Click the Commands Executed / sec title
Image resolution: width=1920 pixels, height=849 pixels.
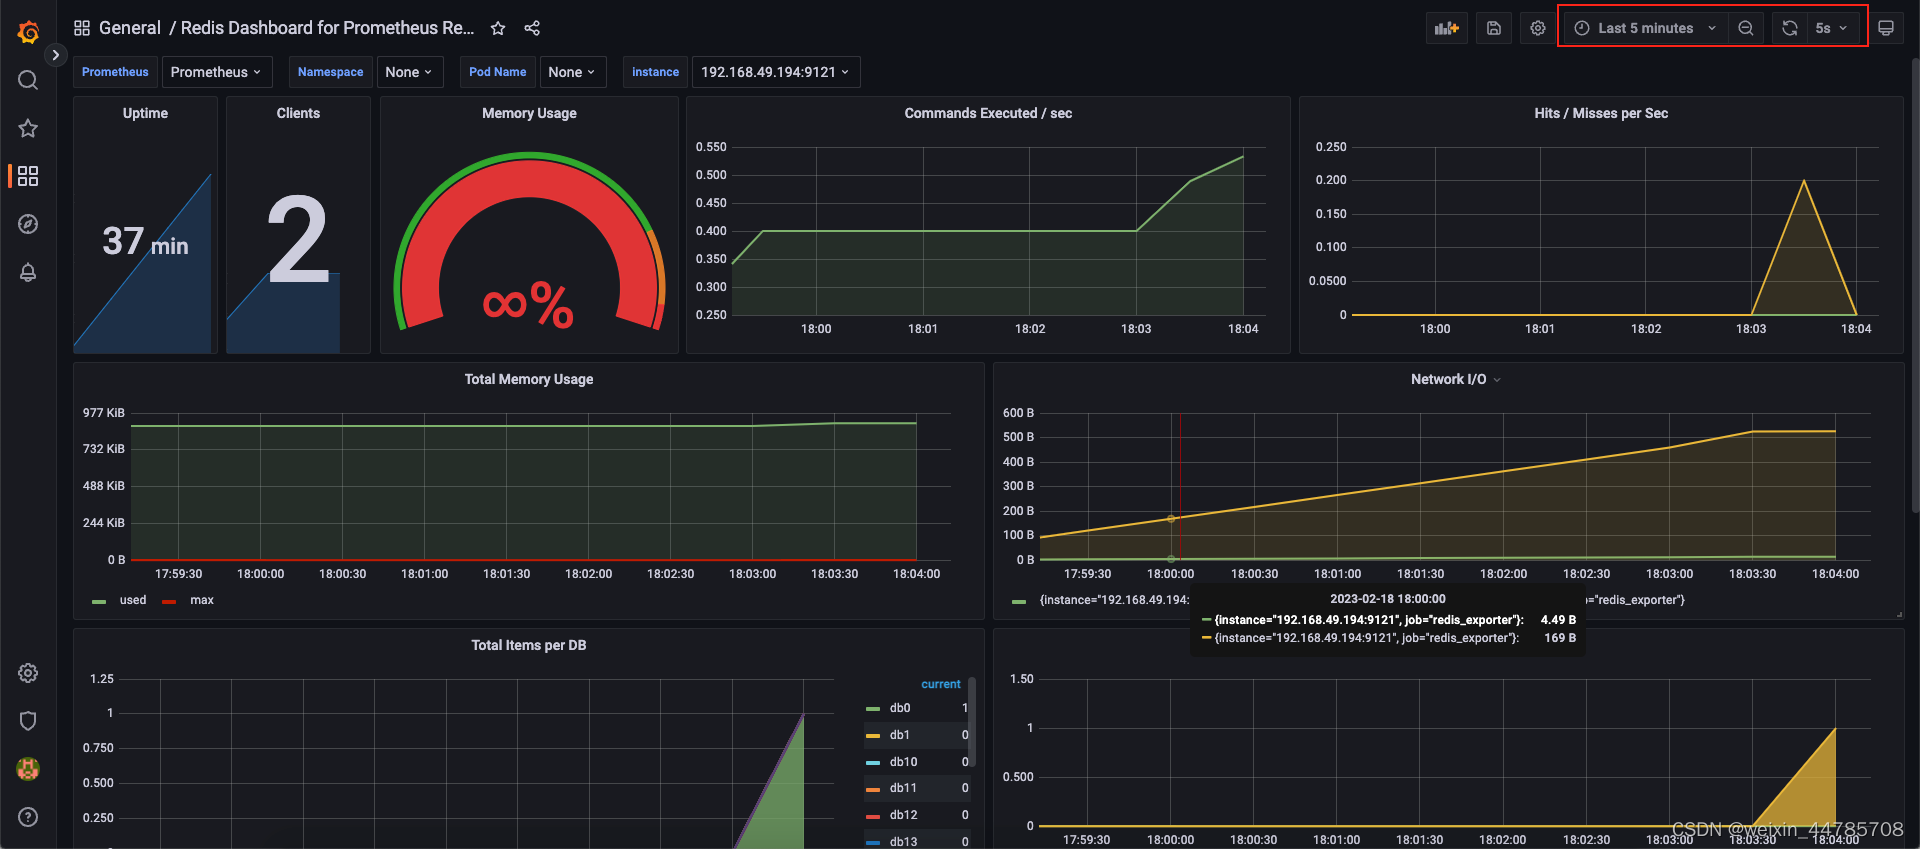(x=988, y=113)
